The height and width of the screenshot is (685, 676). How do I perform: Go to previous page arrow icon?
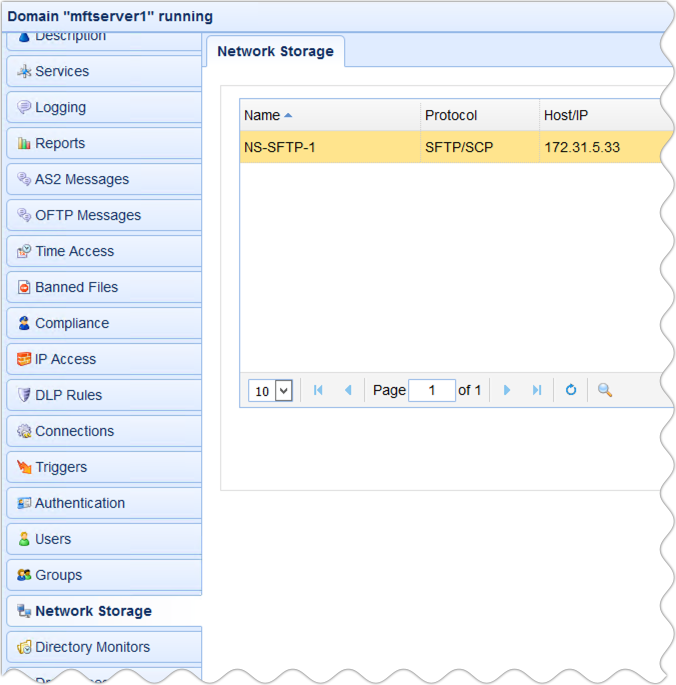[x=348, y=391]
